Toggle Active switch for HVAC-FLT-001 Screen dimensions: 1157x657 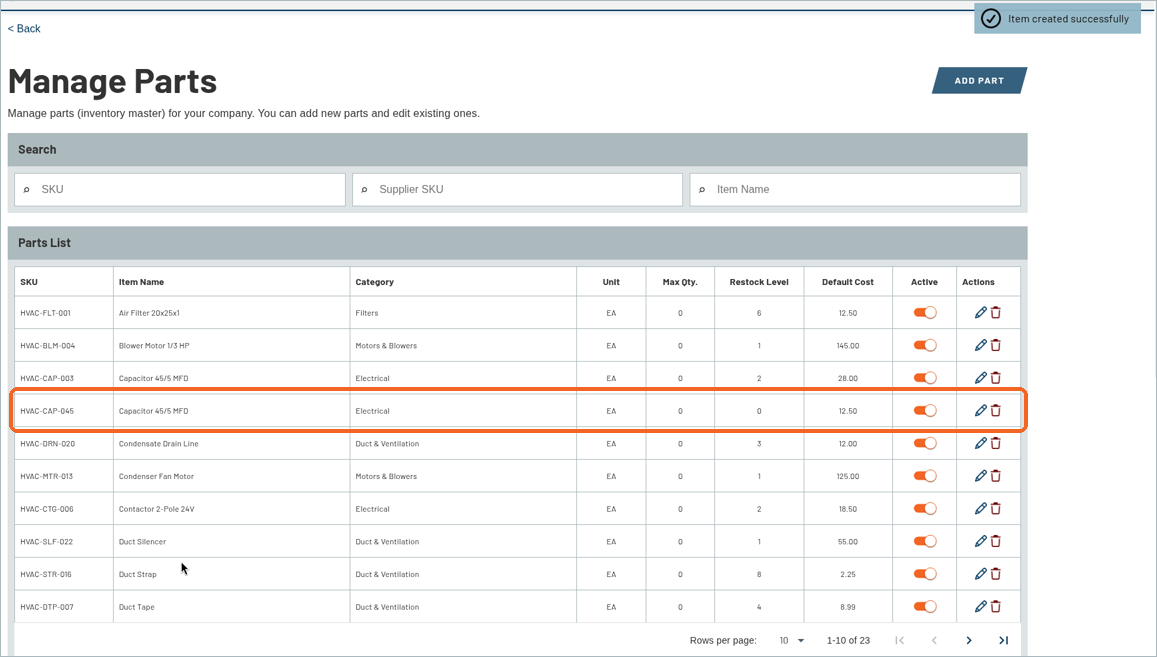[x=925, y=312]
